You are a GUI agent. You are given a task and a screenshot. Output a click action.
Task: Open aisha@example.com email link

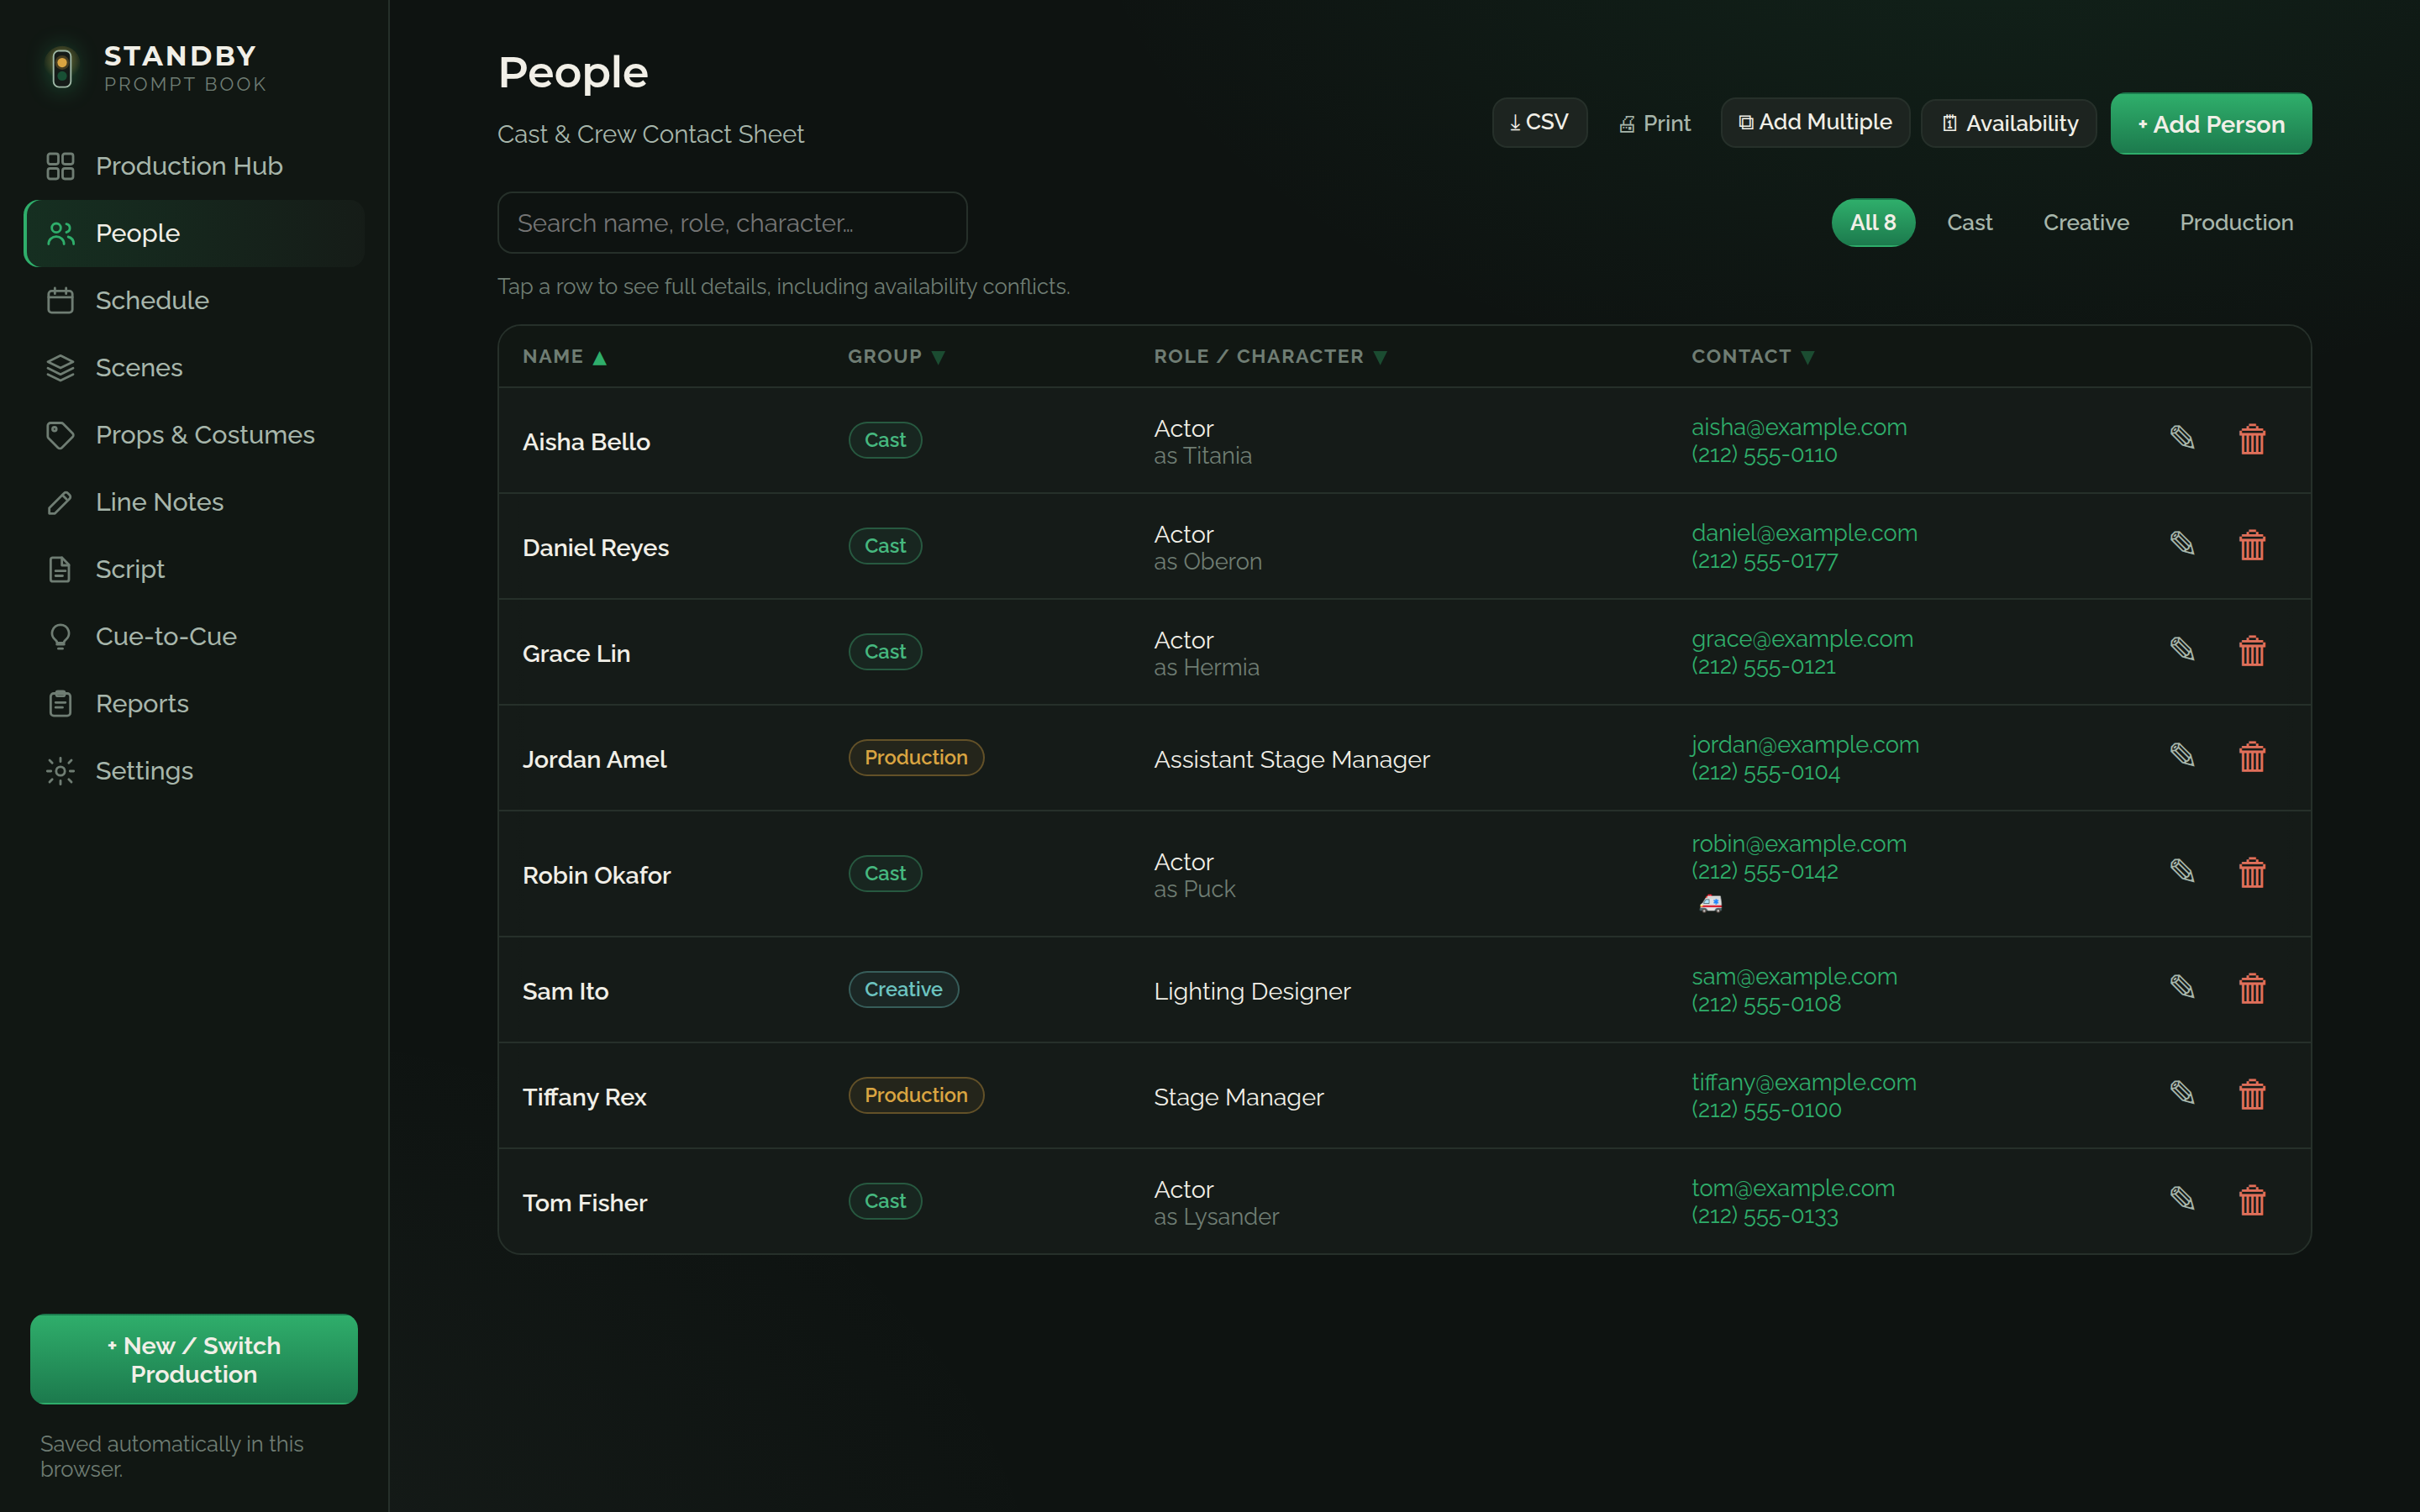click(x=1798, y=427)
